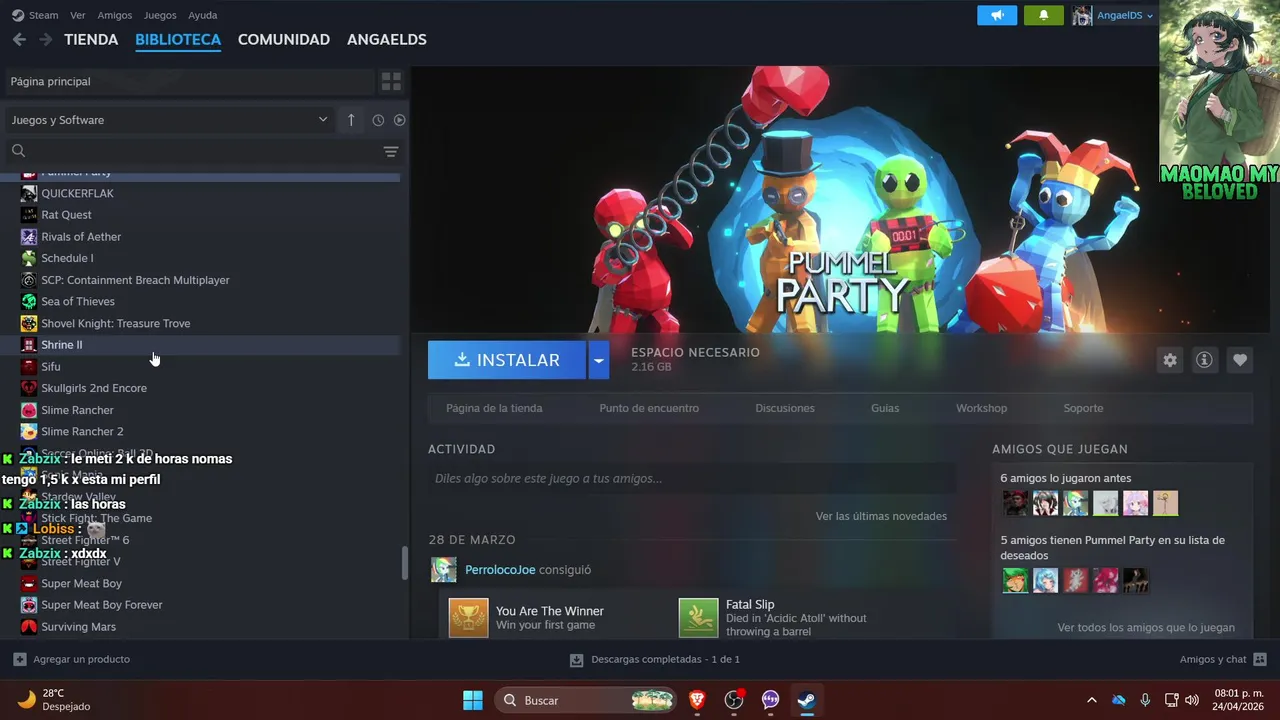Open Workshop link
Viewport: 1280px width, 720px height.
coord(981,408)
